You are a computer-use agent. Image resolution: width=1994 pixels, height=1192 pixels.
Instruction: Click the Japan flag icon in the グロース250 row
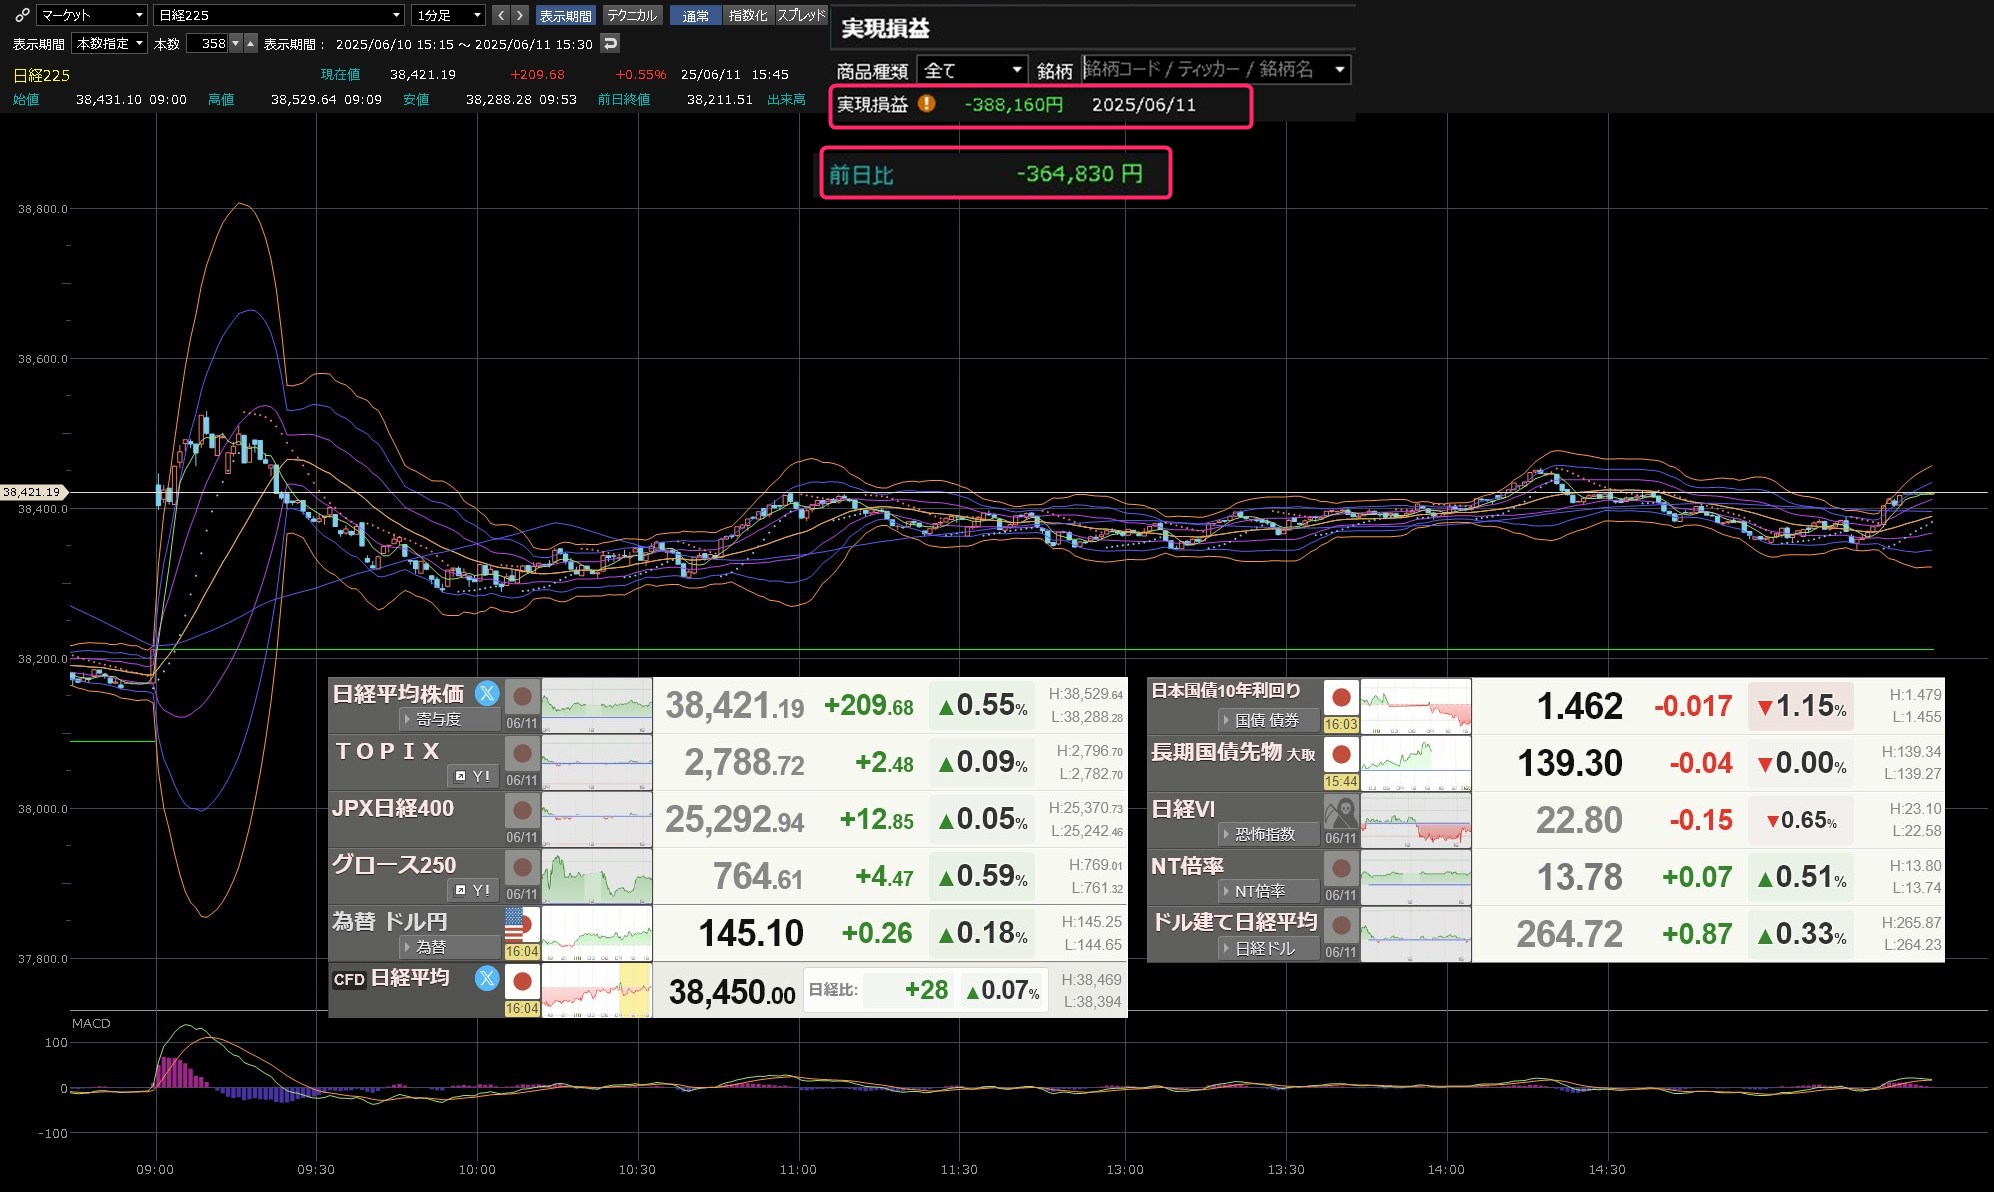(x=522, y=867)
